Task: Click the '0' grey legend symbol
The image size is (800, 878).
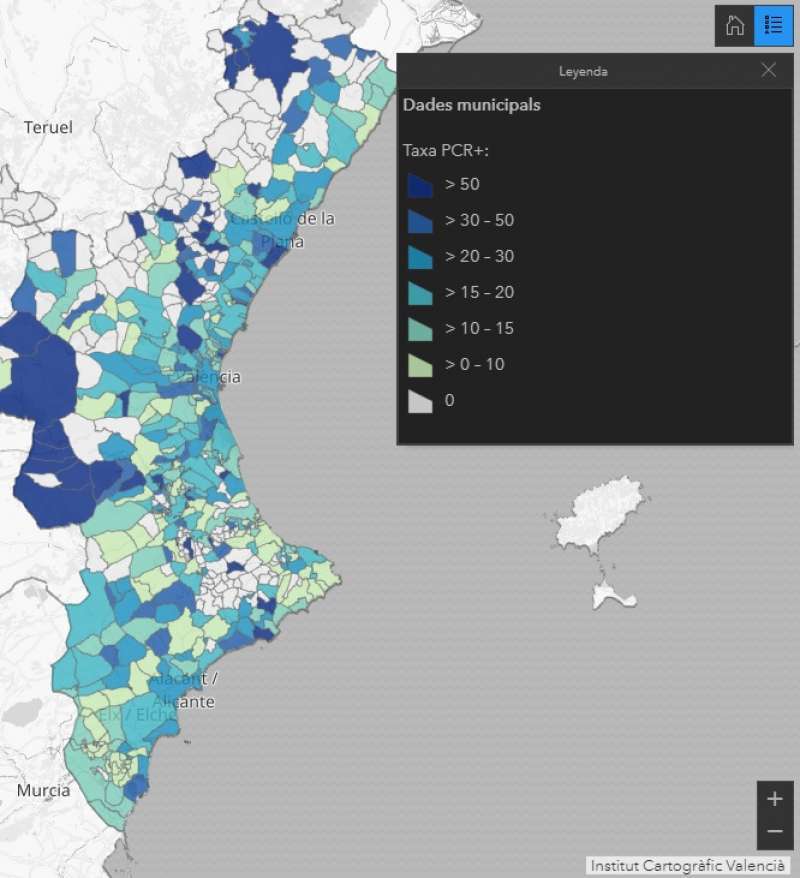Action: click(420, 401)
